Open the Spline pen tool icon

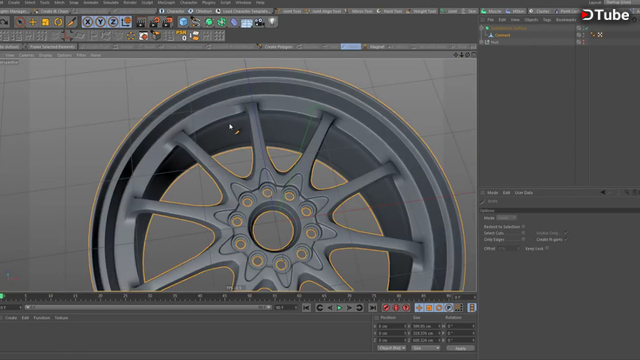pos(196,22)
